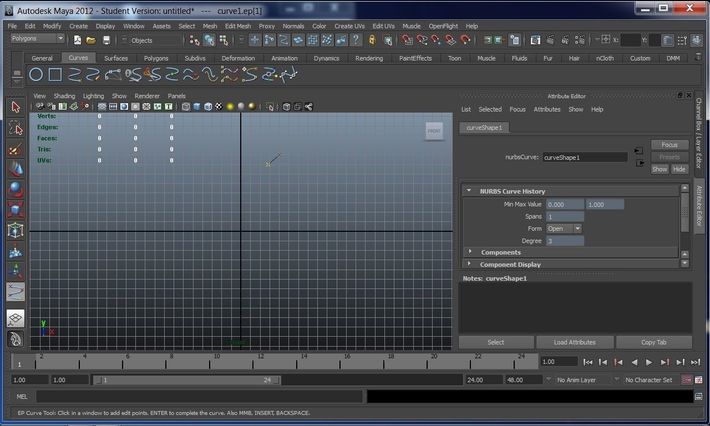Switch to the Polygons shelf tab
Viewport: 710px width, 426px height.
click(x=156, y=58)
